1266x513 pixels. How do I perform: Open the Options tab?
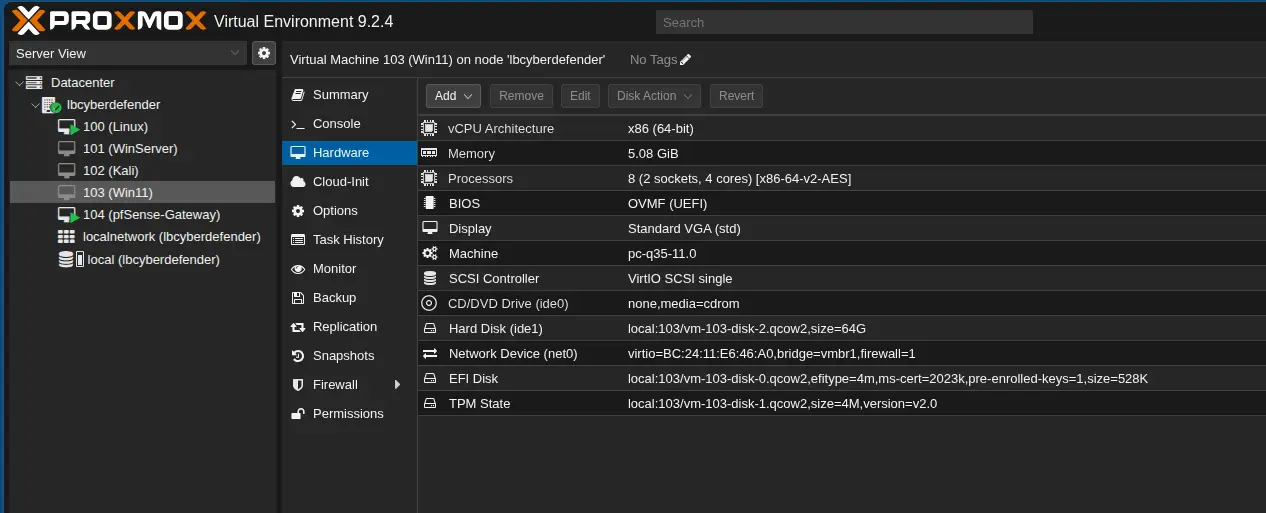349,211
